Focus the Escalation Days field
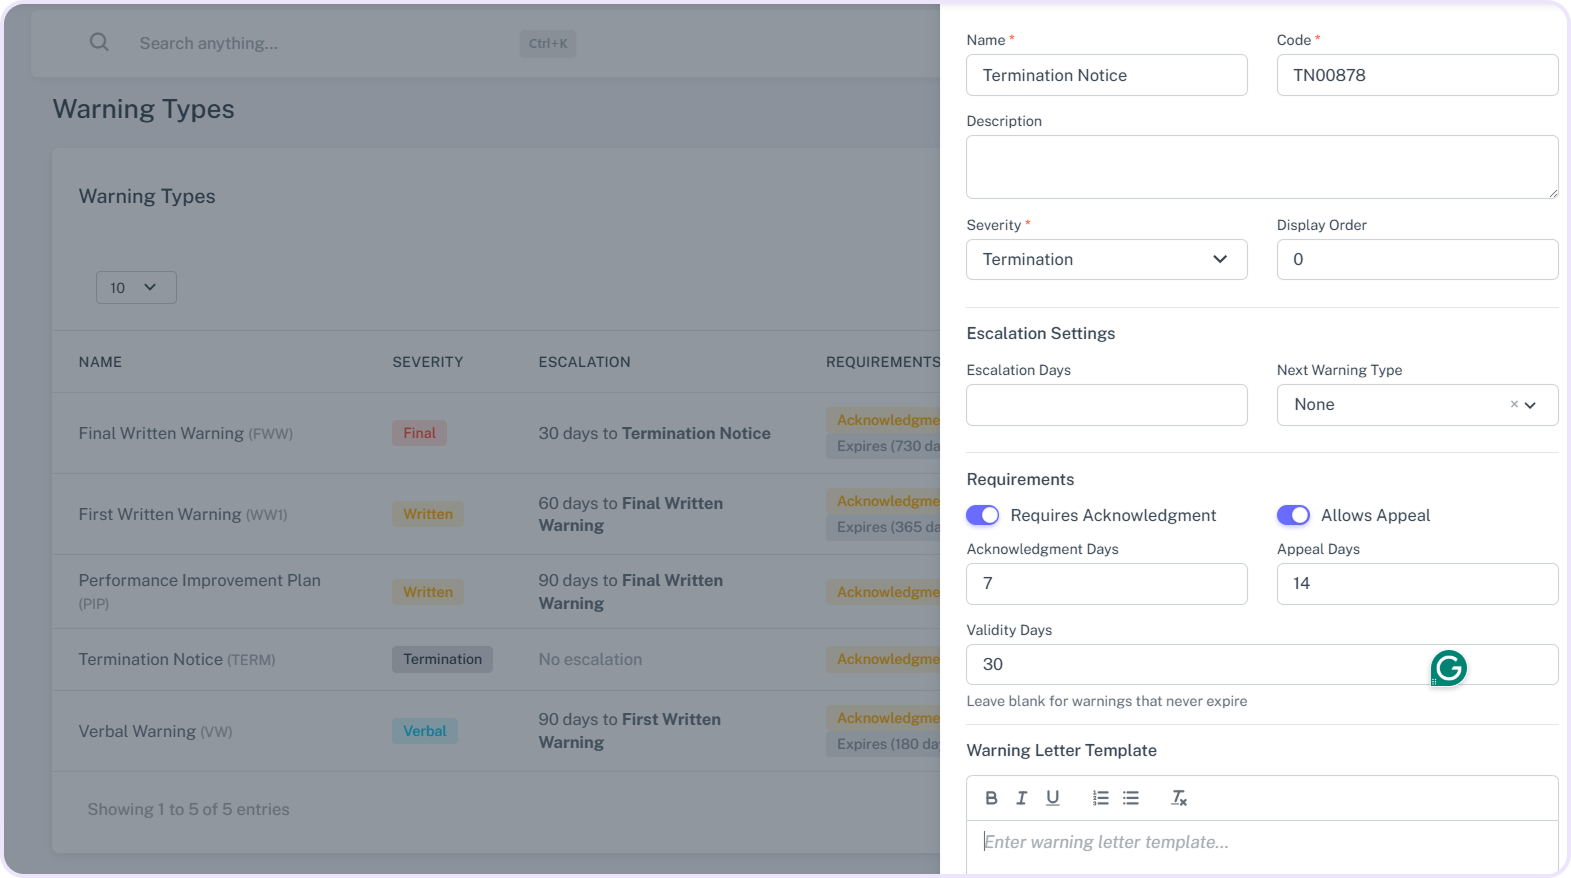The width and height of the screenshot is (1571, 878). (1106, 405)
